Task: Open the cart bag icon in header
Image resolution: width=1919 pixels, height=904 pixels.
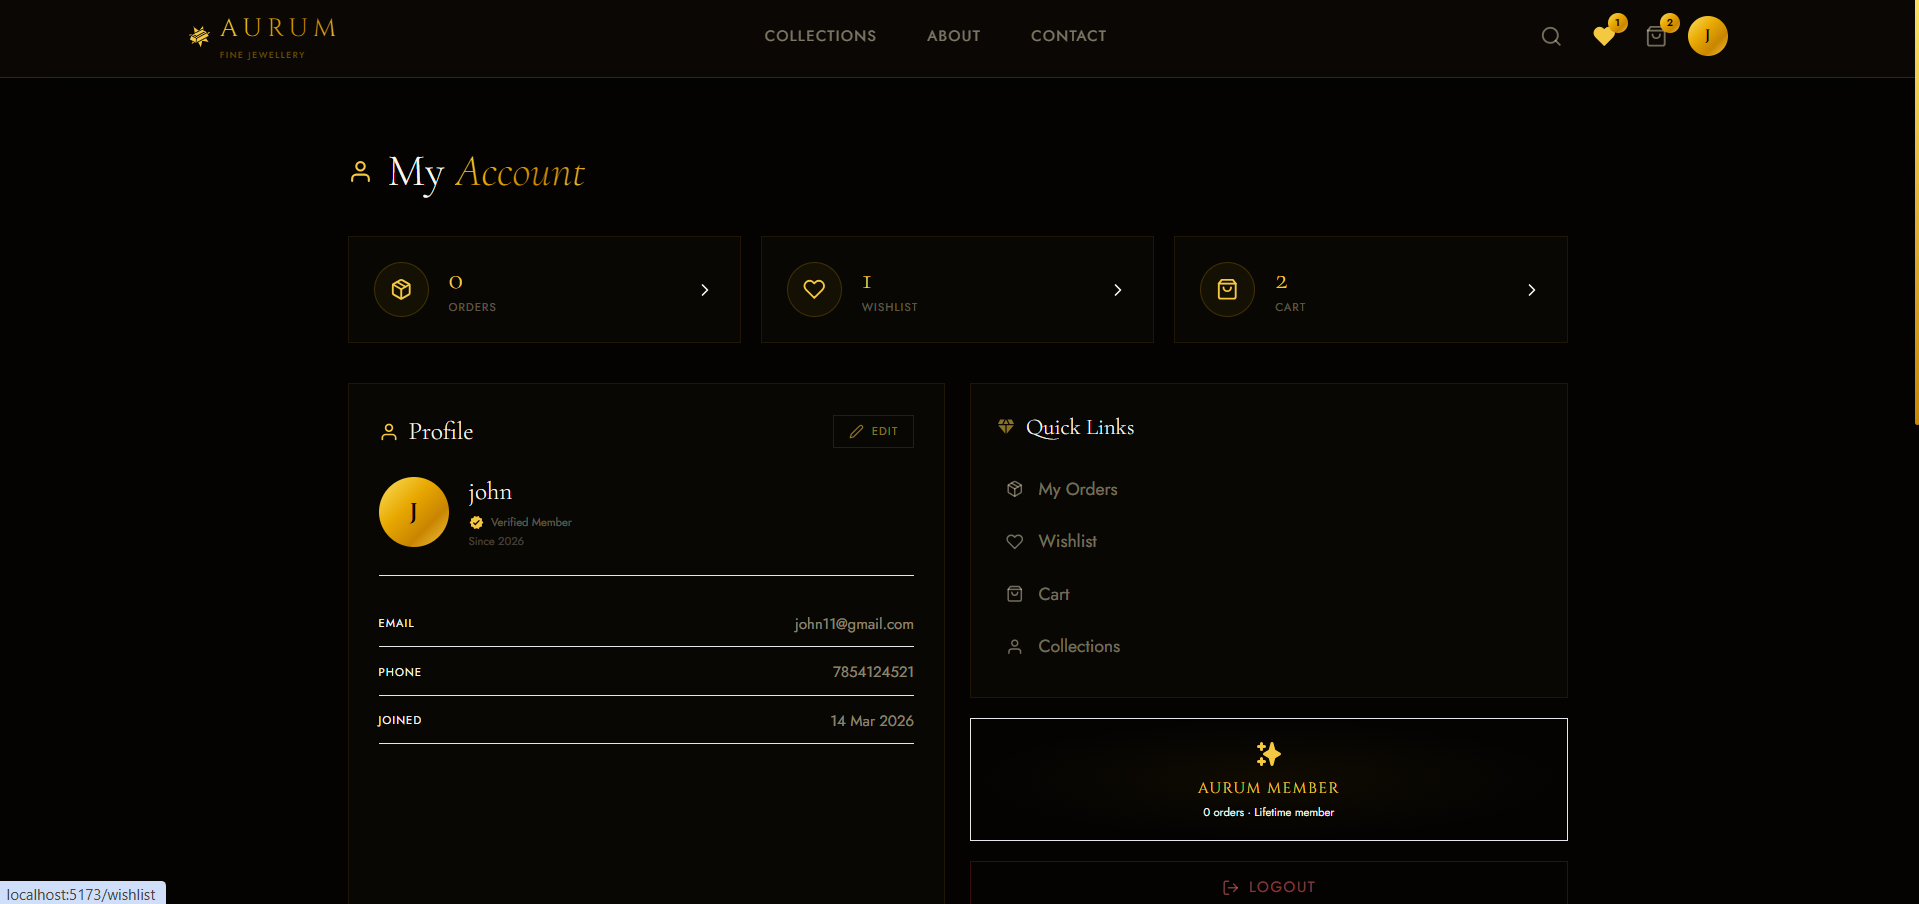Action: pyautogui.click(x=1656, y=36)
